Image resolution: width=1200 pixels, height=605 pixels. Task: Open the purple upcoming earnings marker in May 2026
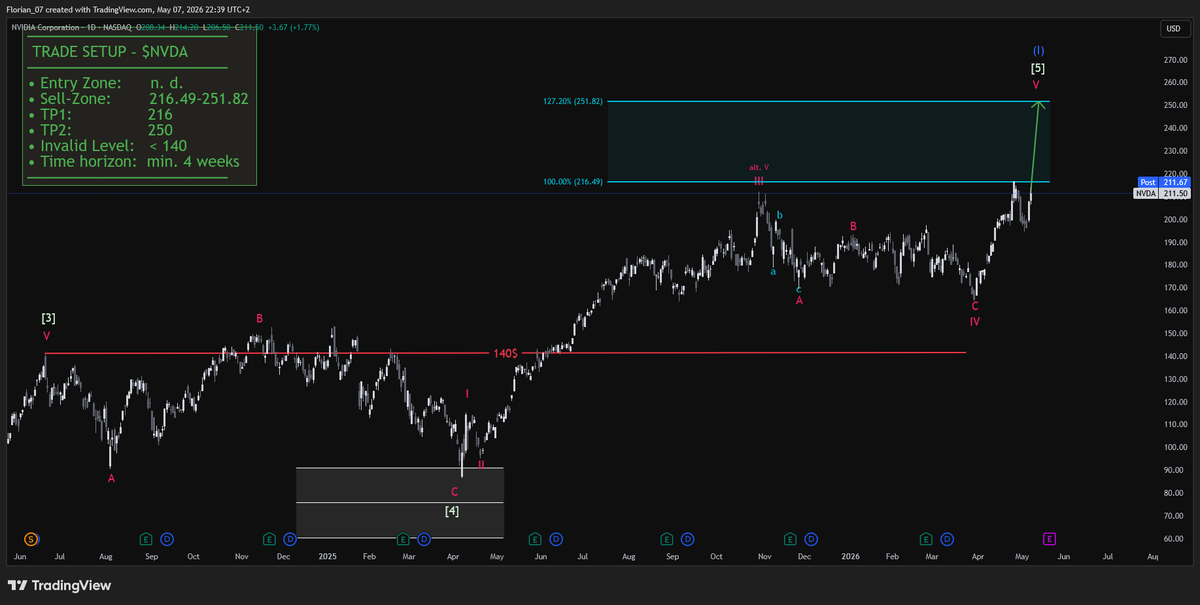click(1049, 538)
